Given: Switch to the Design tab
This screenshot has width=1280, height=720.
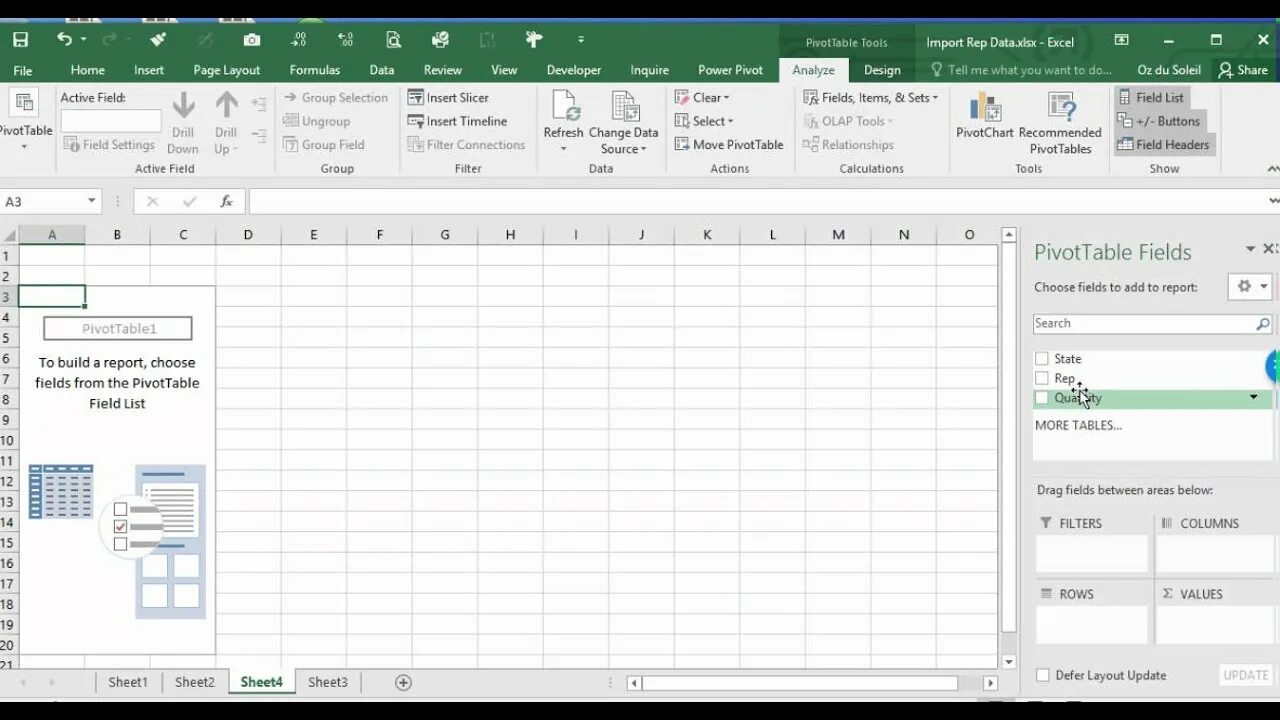Looking at the screenshot, I should click(x=882, y=70).
